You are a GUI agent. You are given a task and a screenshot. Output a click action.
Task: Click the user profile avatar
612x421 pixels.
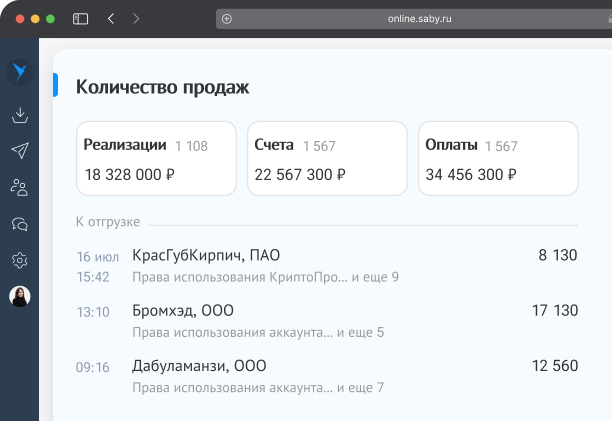pos(19,296)
